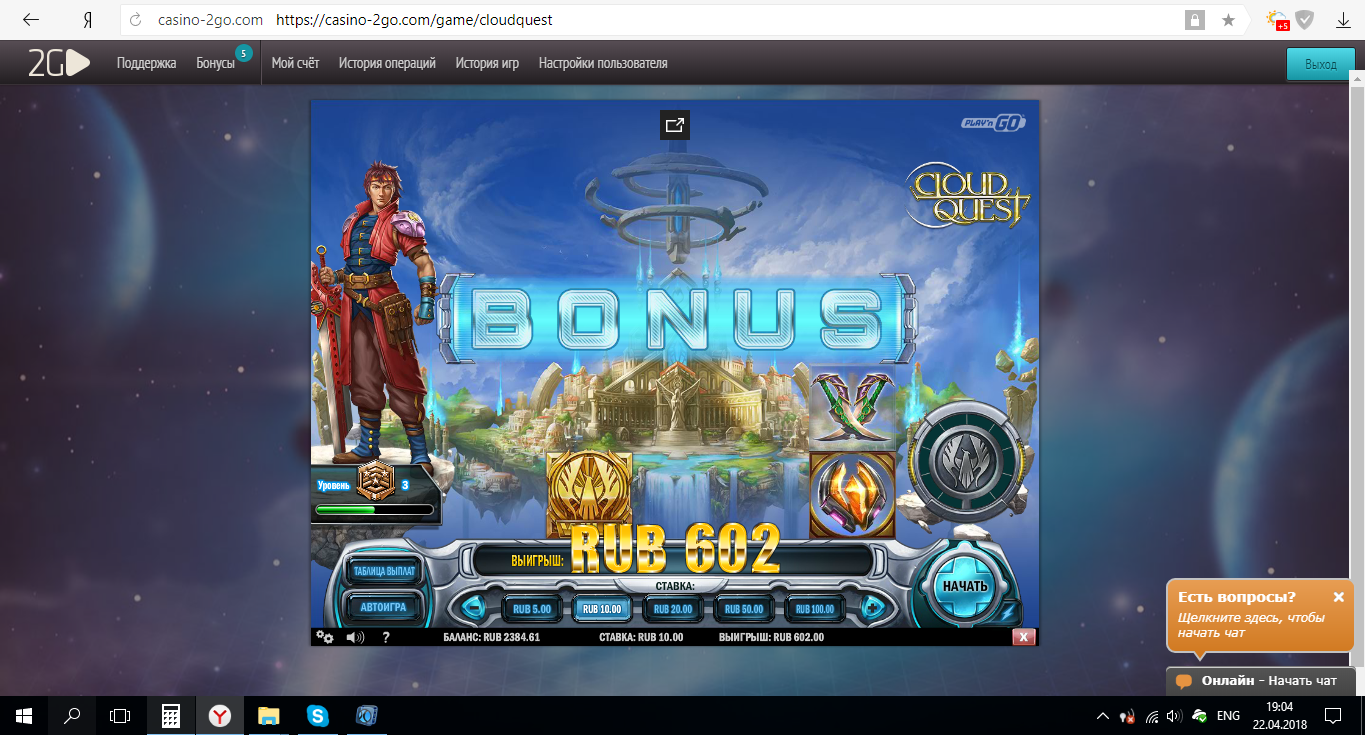Open the ТАБЛИЦА ВЫПЛАТ paytable

coord(383,570)
